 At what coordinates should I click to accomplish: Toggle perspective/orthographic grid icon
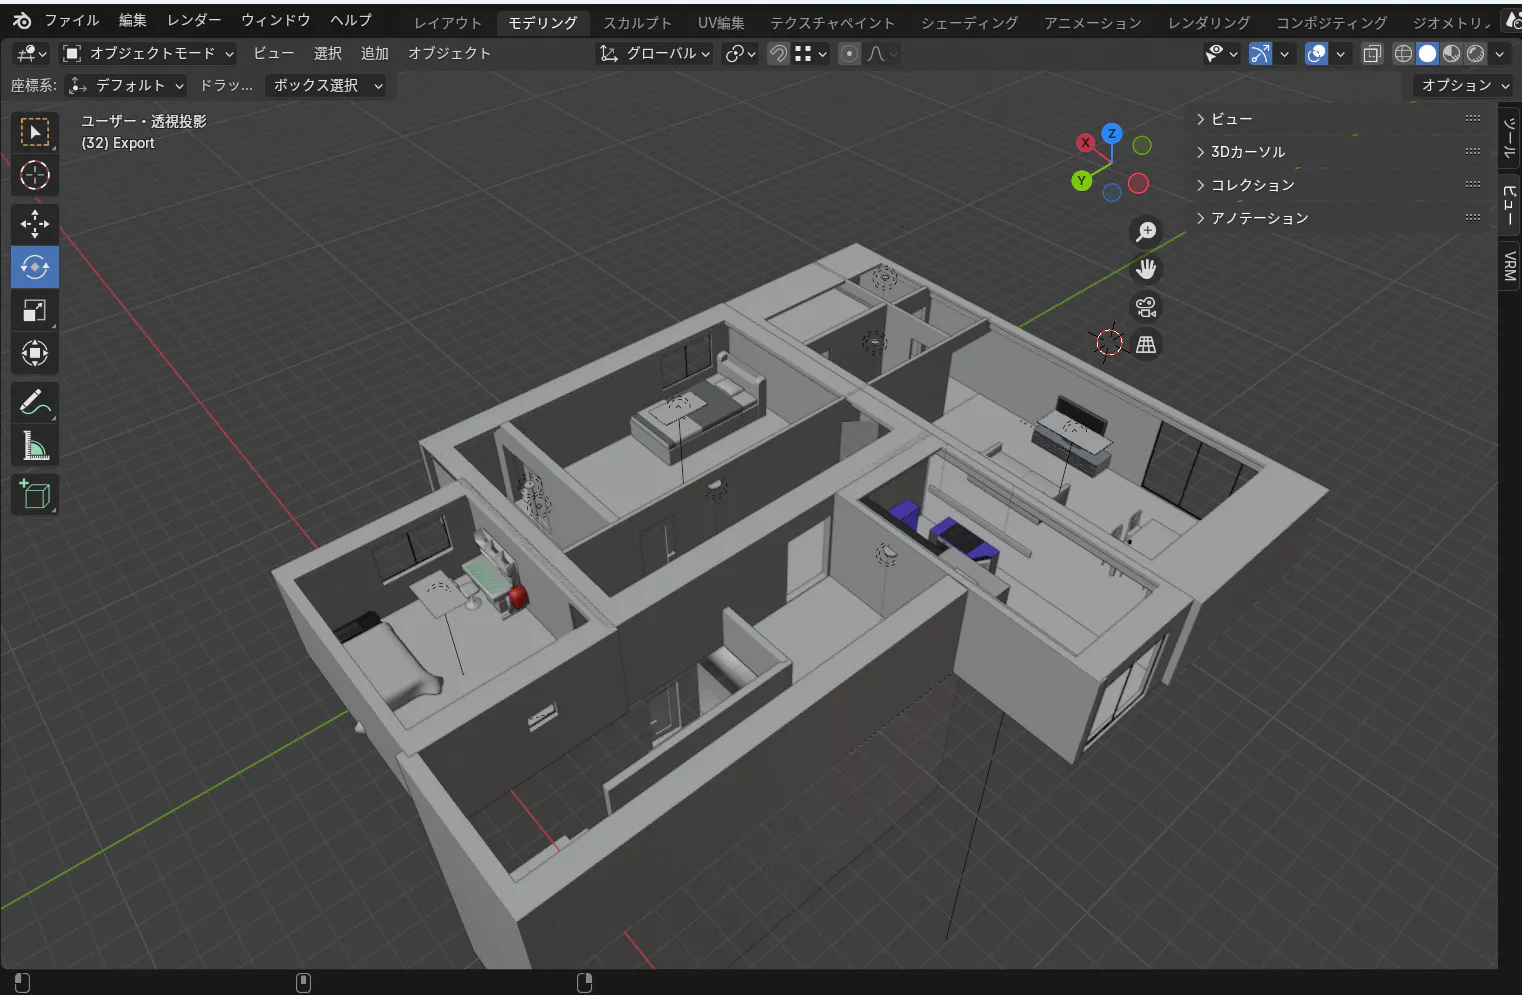1146,345
